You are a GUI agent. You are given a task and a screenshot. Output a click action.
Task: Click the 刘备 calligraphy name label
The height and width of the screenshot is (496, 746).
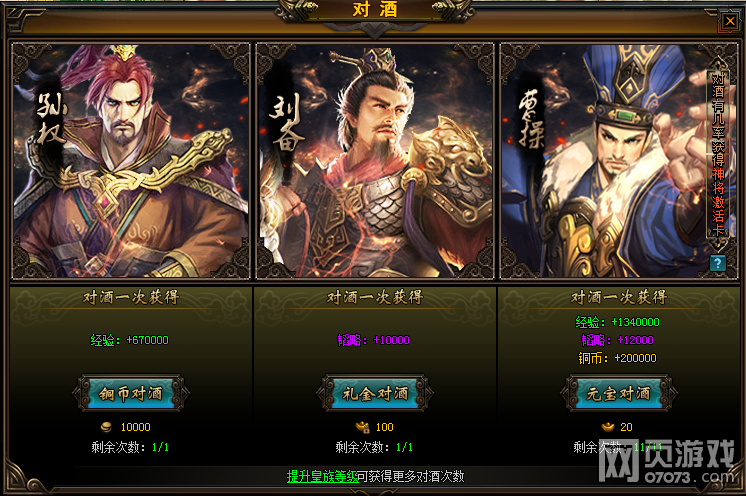tap(287, 122)
